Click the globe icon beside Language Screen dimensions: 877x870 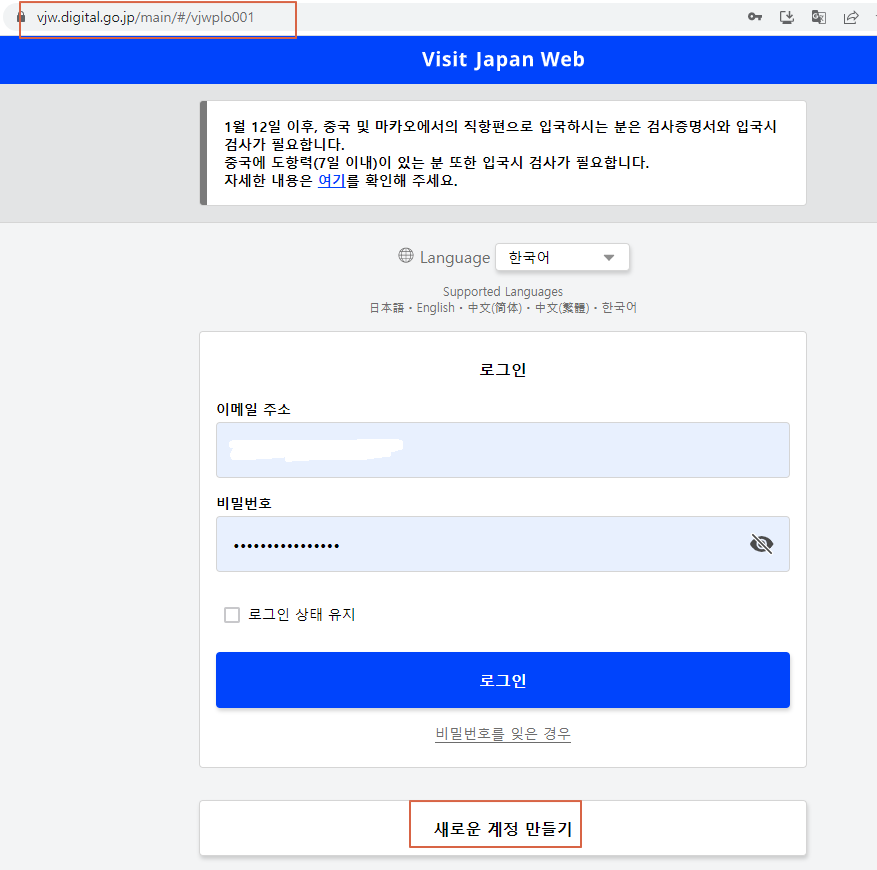coord(406,256)
